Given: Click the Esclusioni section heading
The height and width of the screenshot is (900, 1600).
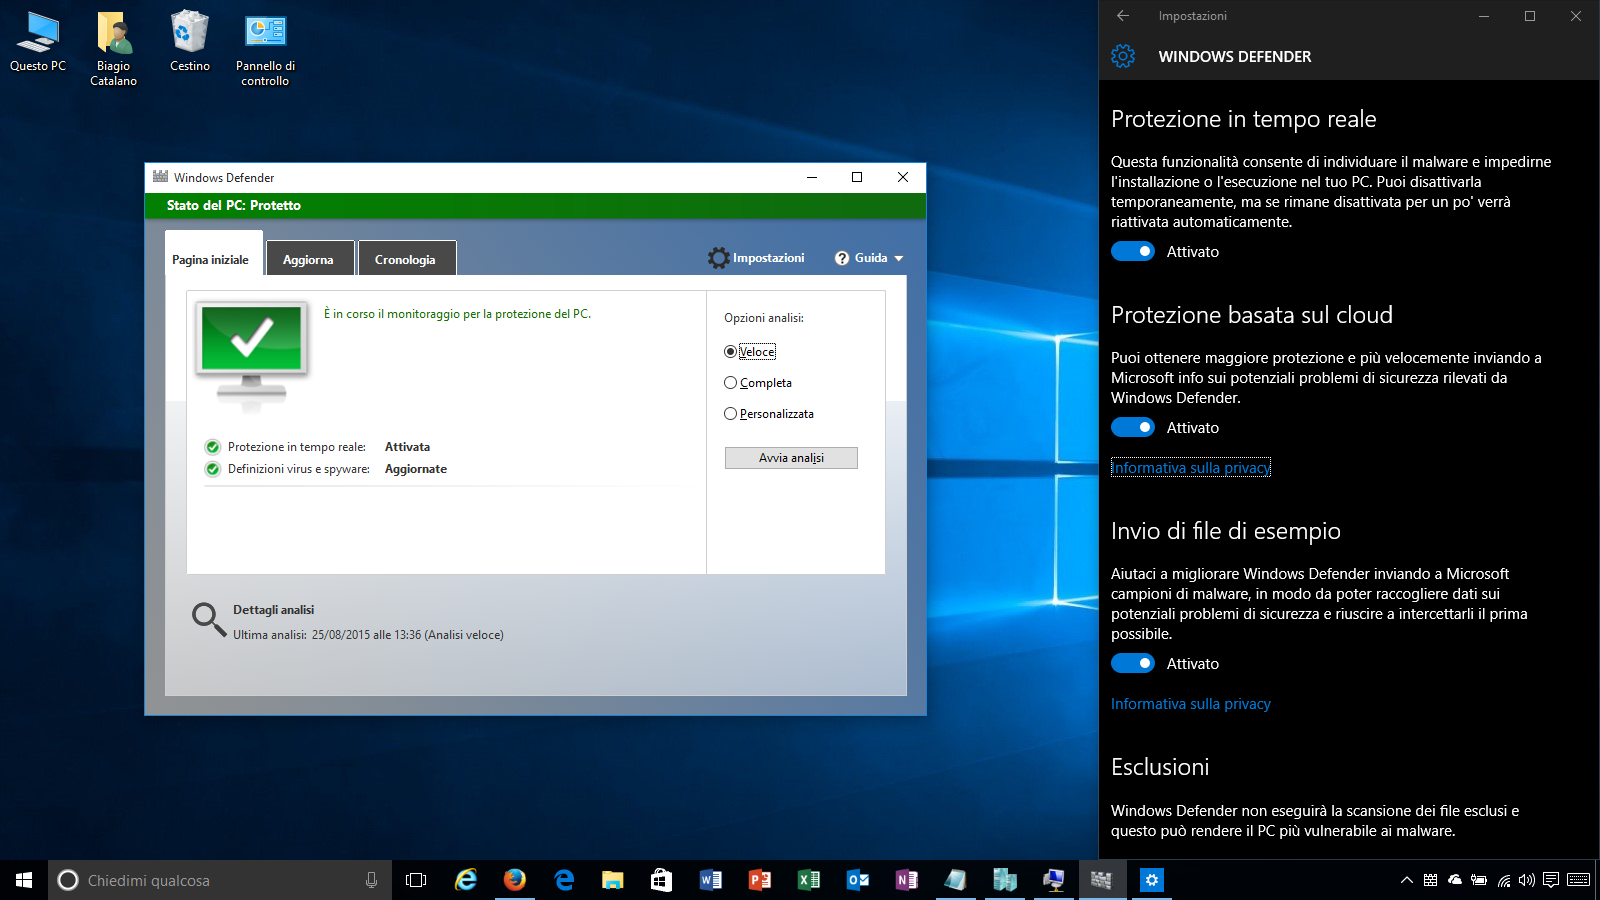Looking at the screenshot, I should point(1160,767).
